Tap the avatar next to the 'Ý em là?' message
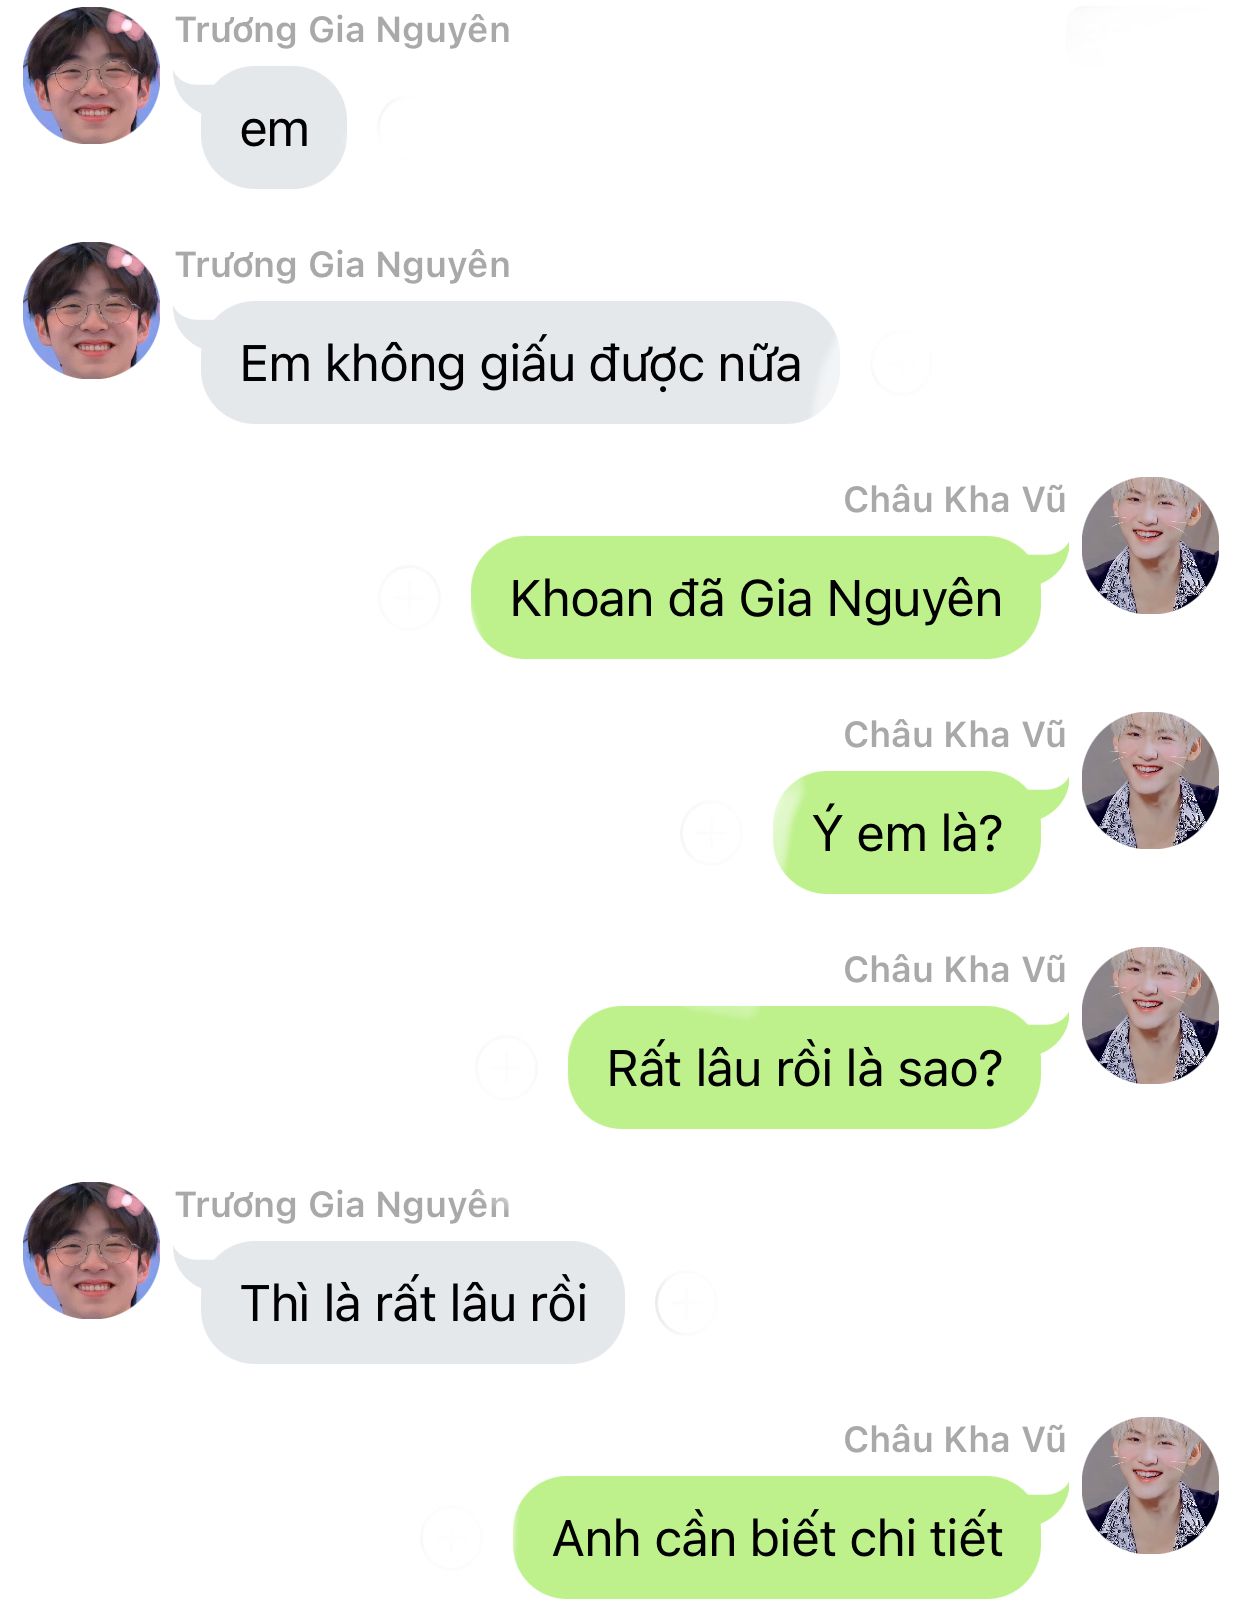Image resolution: width=1242 pixels, height=1624 pixels. (1150, 781)
